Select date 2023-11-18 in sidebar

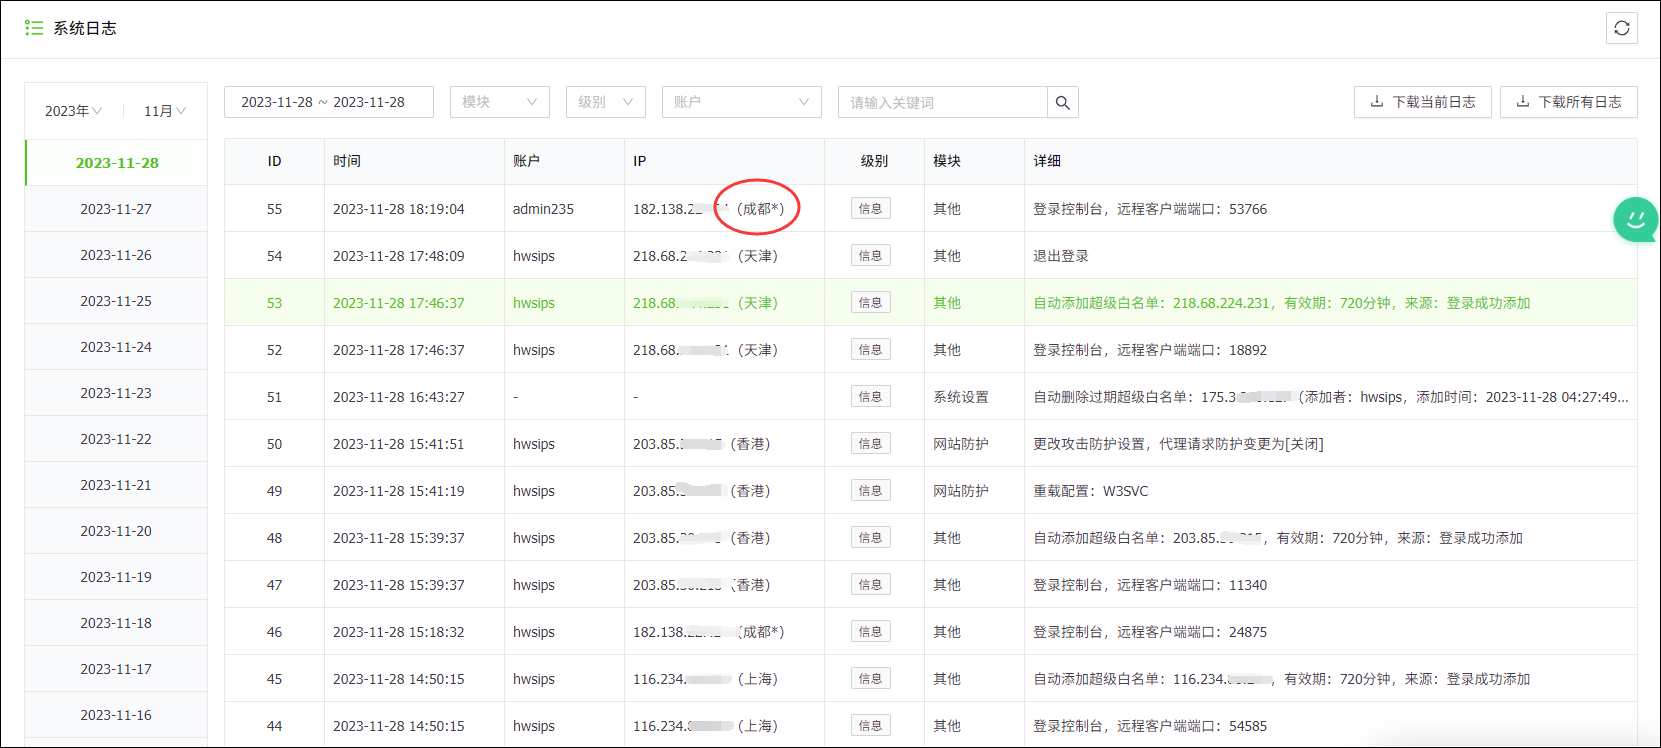pyautogui.click(x=116, y=623)
